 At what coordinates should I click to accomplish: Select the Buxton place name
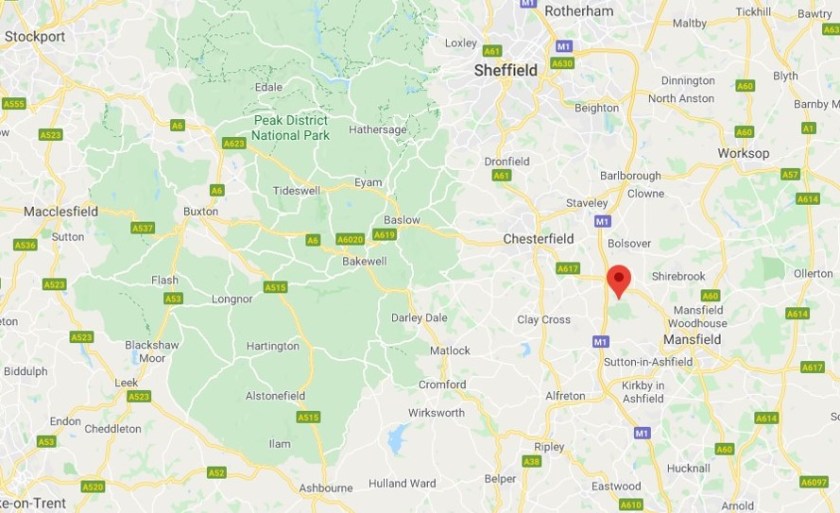point(200,211)
